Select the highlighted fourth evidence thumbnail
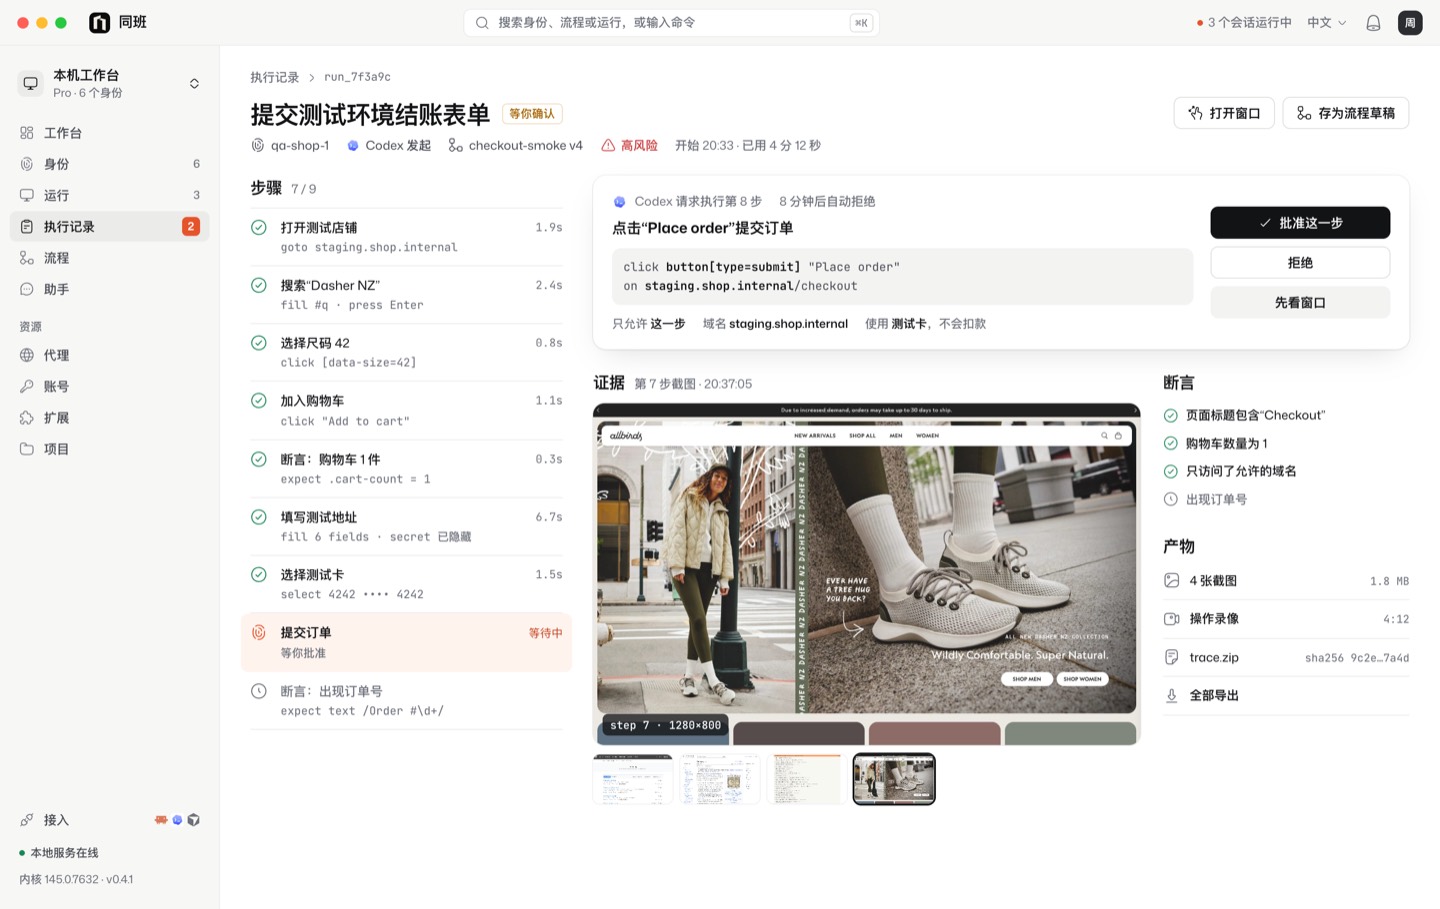Screen dimensions: 1440x909 [x=894, y=779]
